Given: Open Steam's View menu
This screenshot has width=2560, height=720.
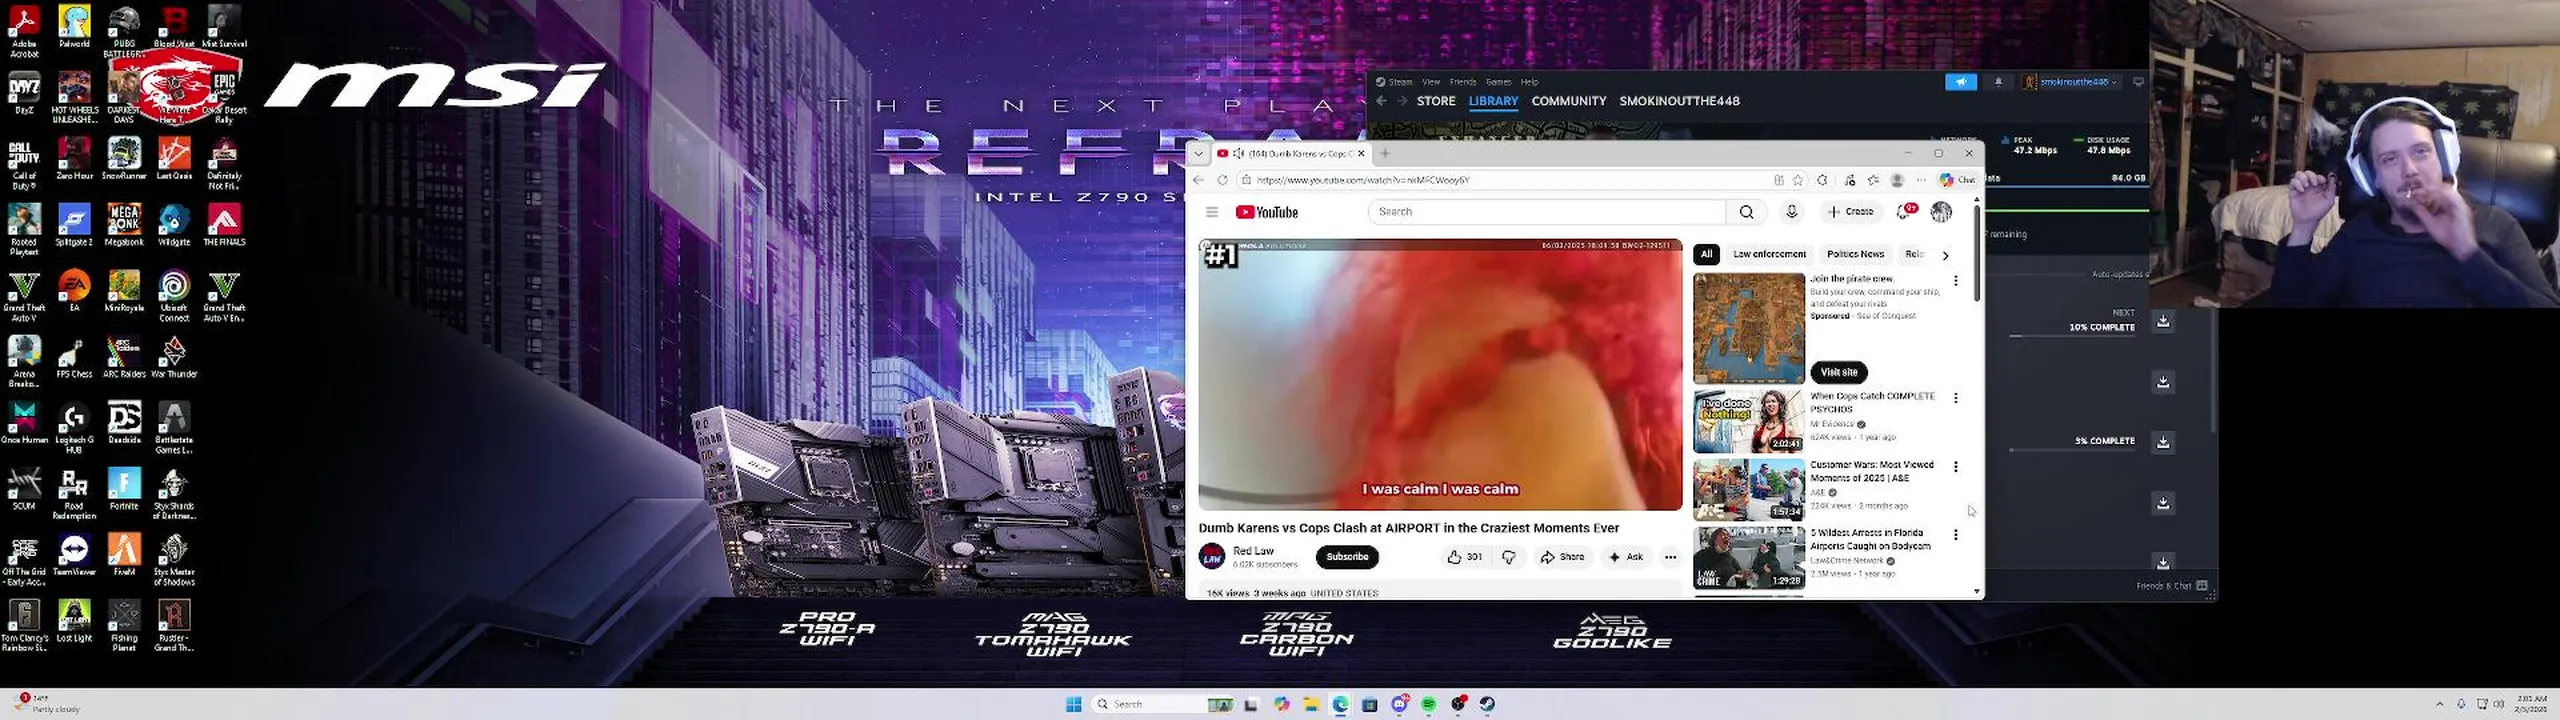Looking at the screenshot, I should pos(1431,82).
